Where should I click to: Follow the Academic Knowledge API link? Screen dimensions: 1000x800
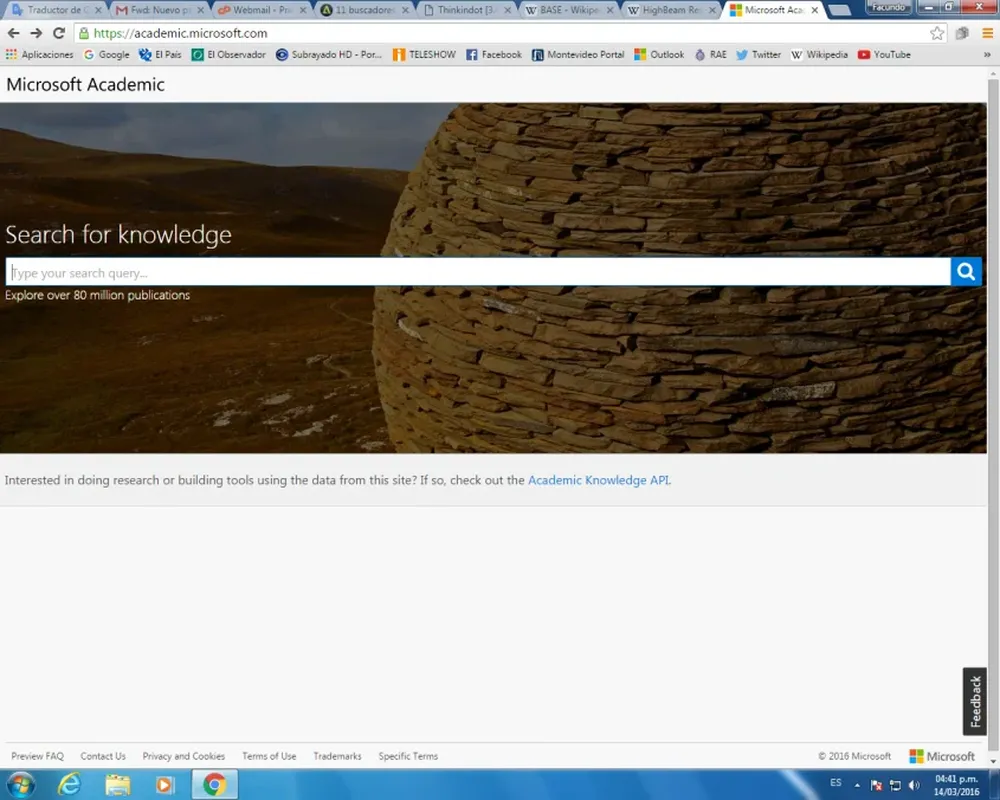(598, 480)
